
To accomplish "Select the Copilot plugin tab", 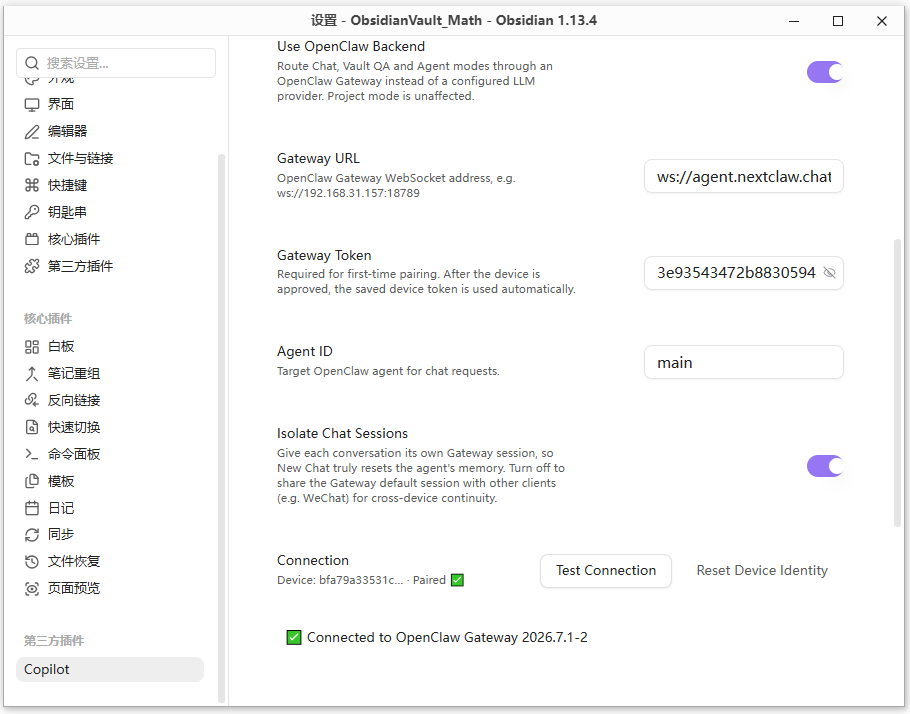I will click(110, 669).
